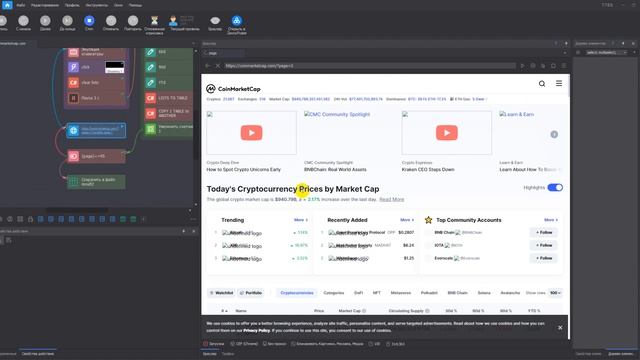Click the Portfolio button
640x360 pixels.
coord(251,293)
